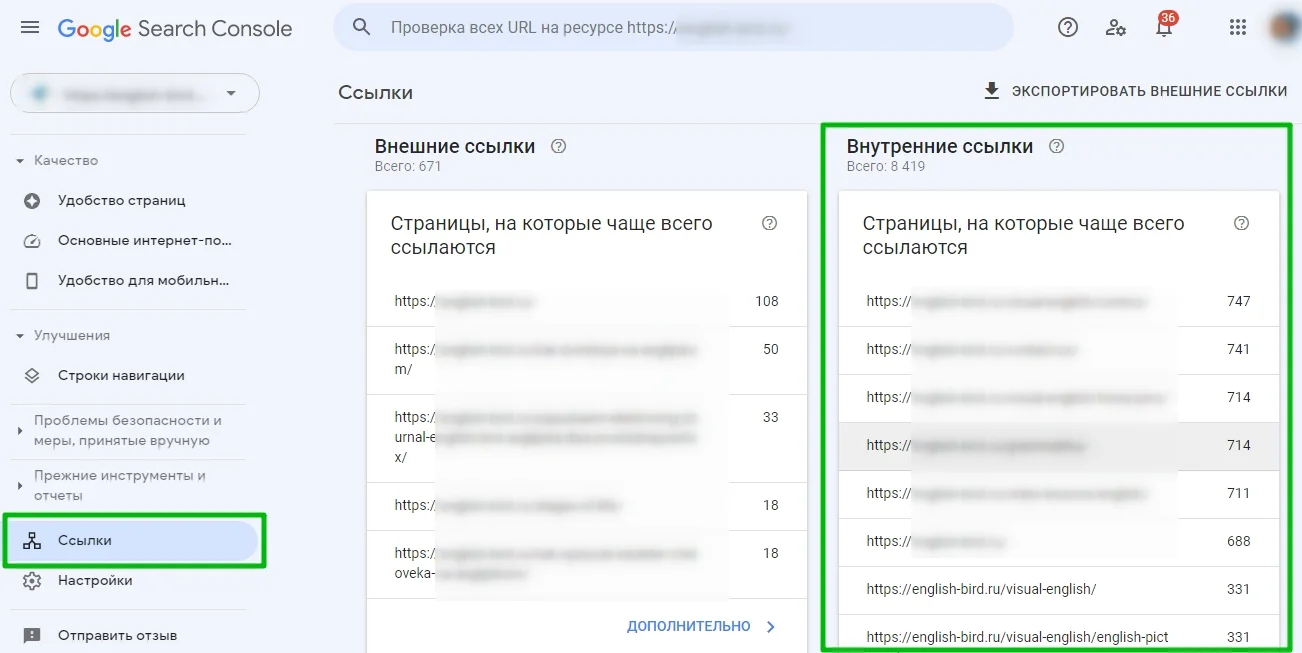Select Ссылки in the sidebar
Viewport: 1302px width, 653px height.
[x=133, y=540]
